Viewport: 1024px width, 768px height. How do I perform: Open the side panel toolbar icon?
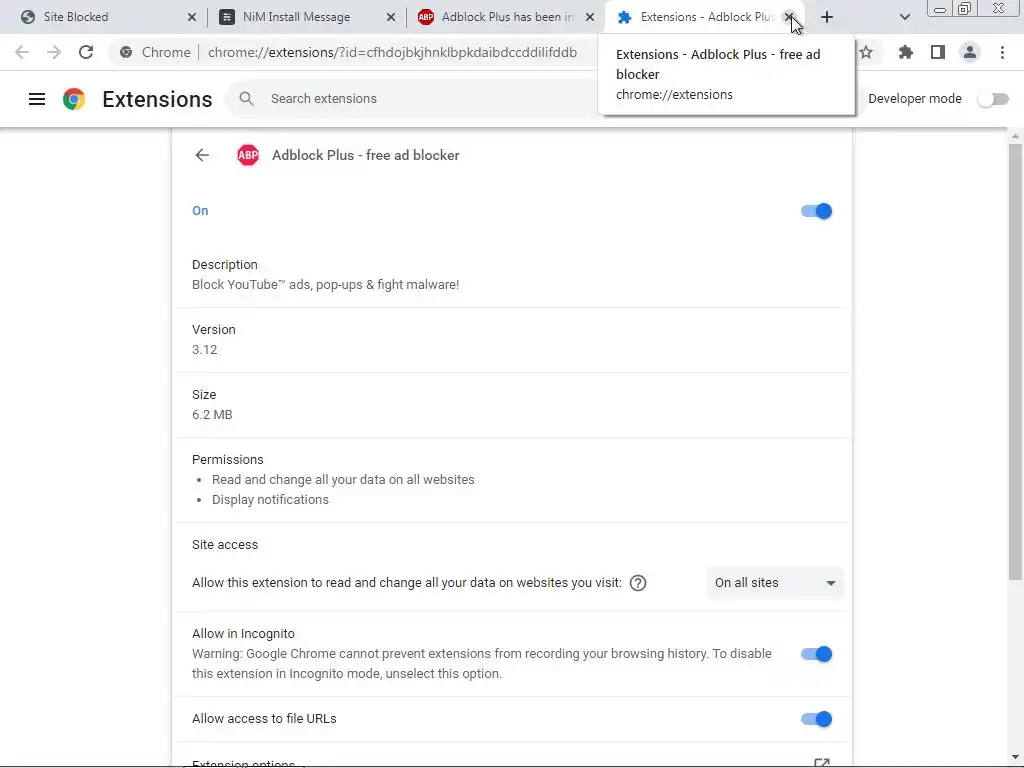pos(938,52)
